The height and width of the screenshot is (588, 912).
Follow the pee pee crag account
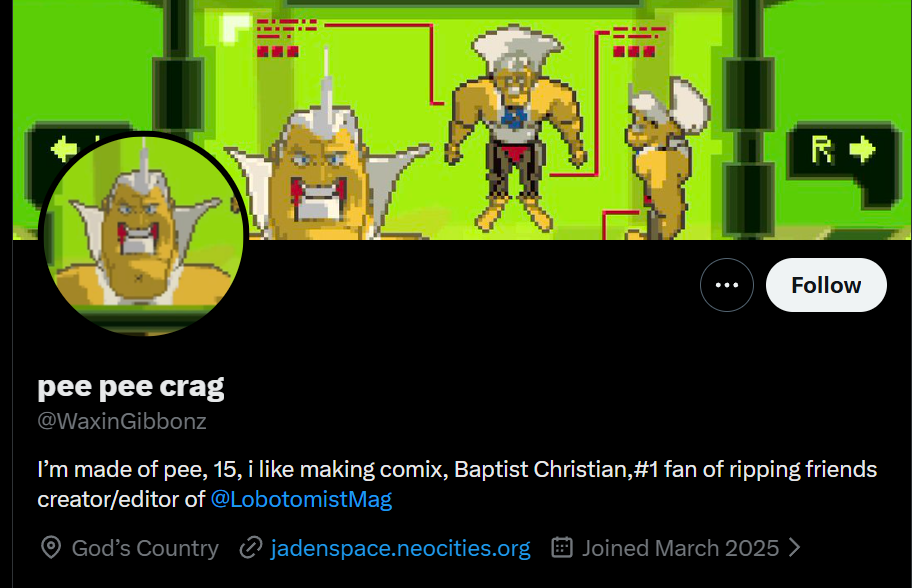coord(826,285)
